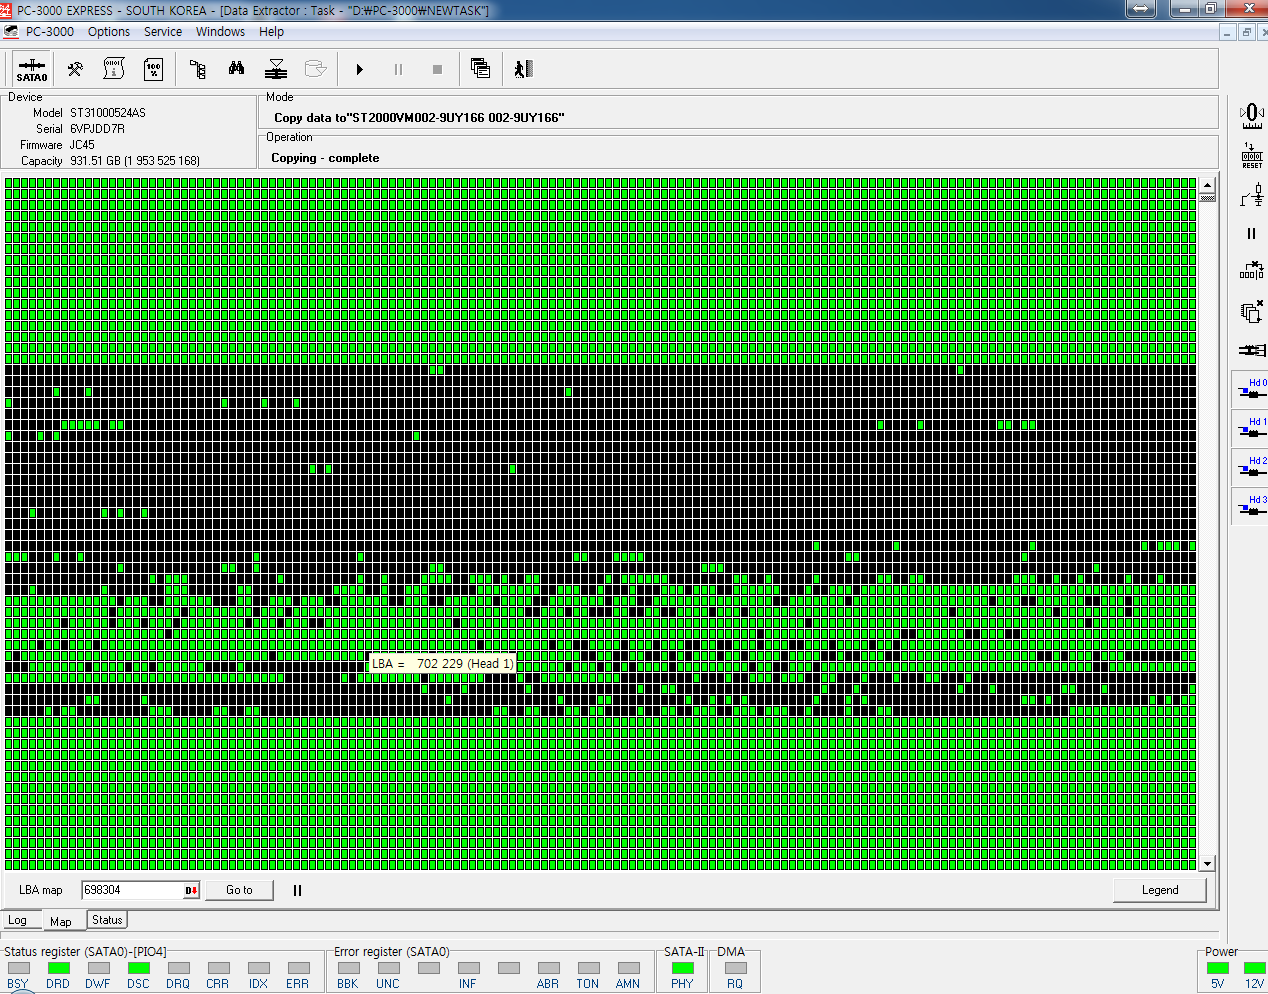Click the serial number 6VPJDD7R text
This screenshot has height=994, width=1268.
(98, 129)
